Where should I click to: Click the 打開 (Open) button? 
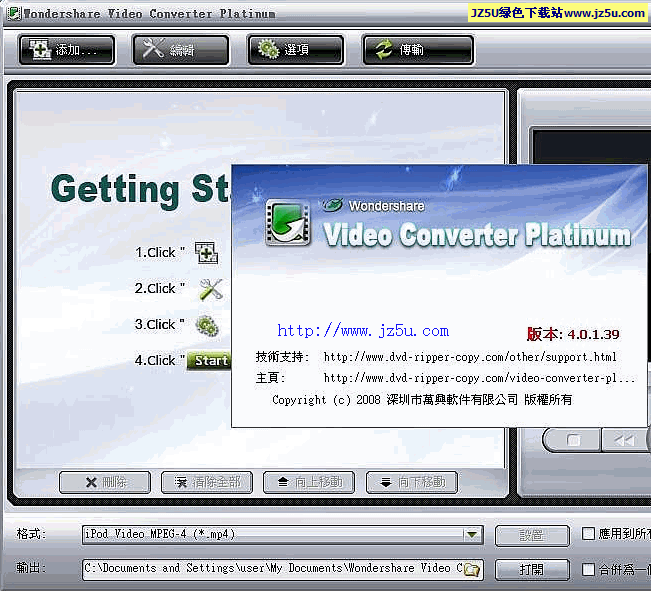pos(532,569)
